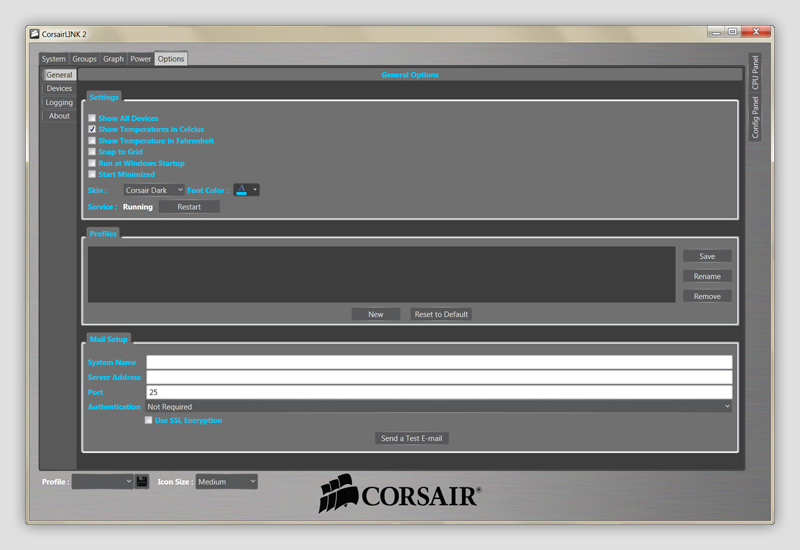Enable Use SSL Encryption checkbox

(148, 420)
